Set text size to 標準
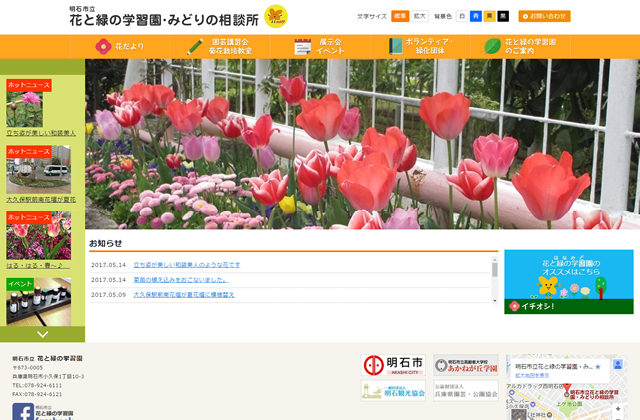This screenshot has height=420, width=640. (400, 16)
